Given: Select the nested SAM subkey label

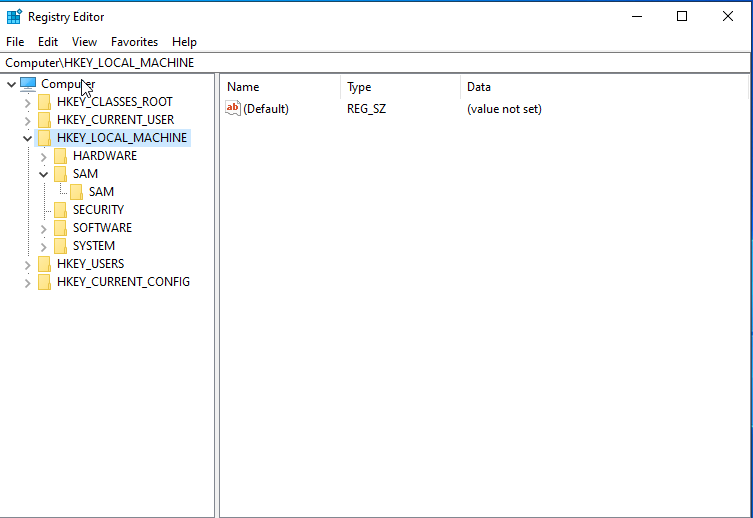Looking at the screenshot, I should click(x=101, y=192).
